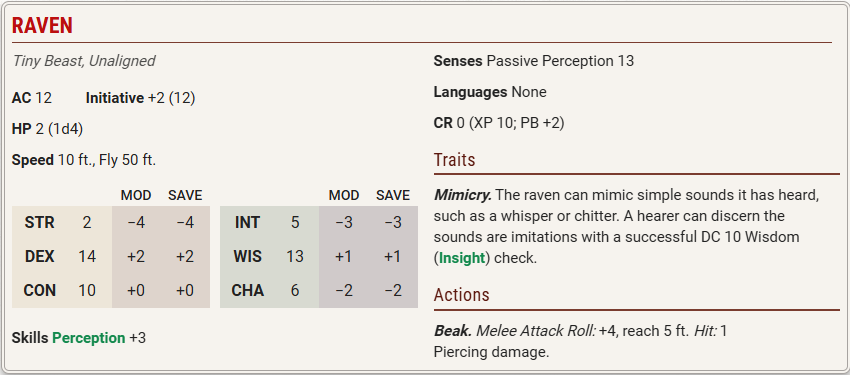Click the Tiny Beast, Unaligned subtitle
This screenshot has width=850, height=375.
click(x=84, y=61)
